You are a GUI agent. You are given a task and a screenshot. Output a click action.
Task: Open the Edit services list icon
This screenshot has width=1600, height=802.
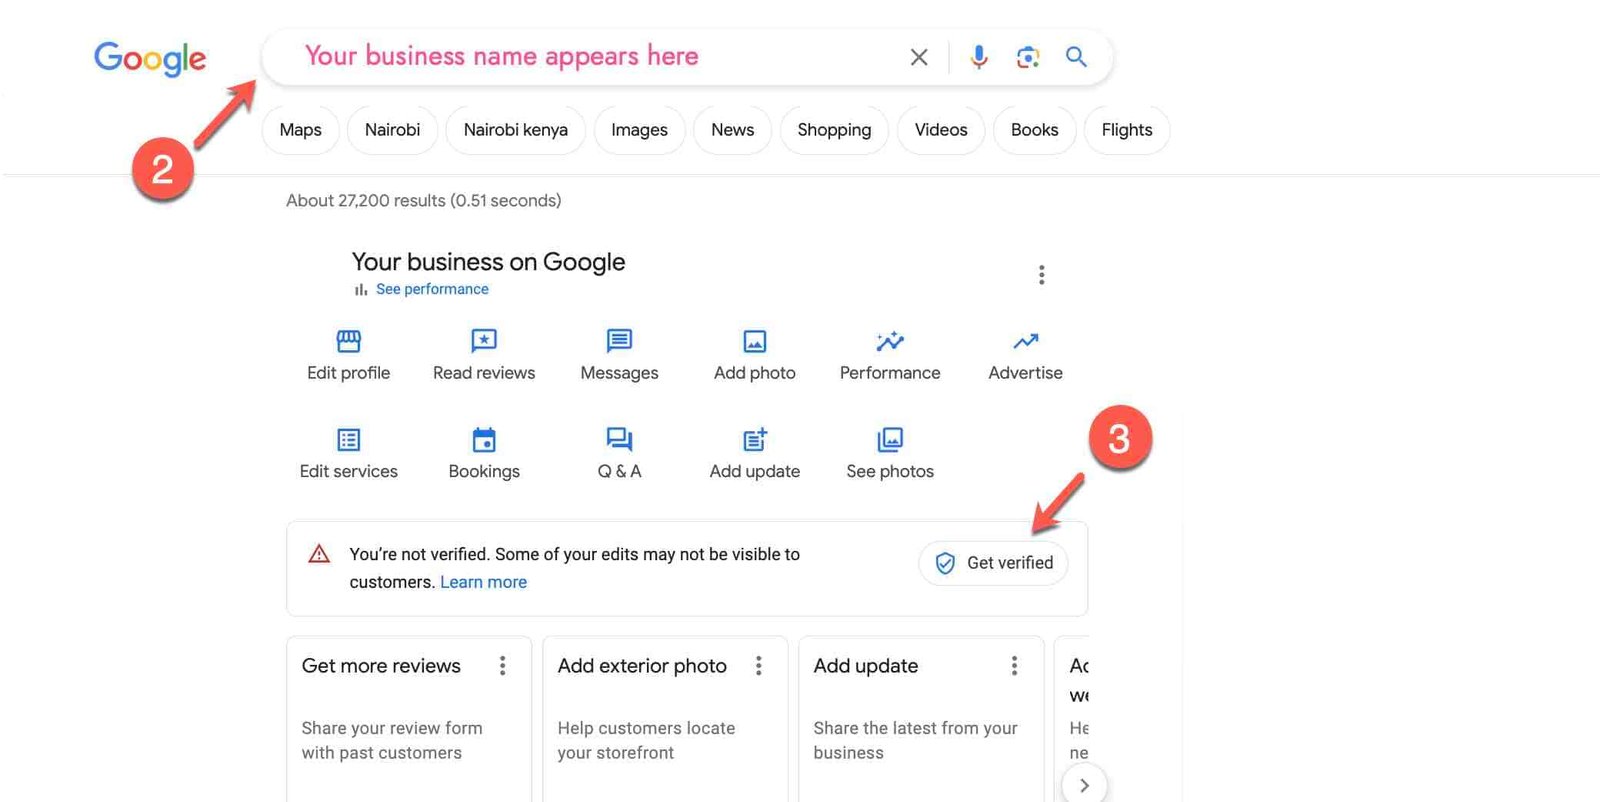(348, 440)
